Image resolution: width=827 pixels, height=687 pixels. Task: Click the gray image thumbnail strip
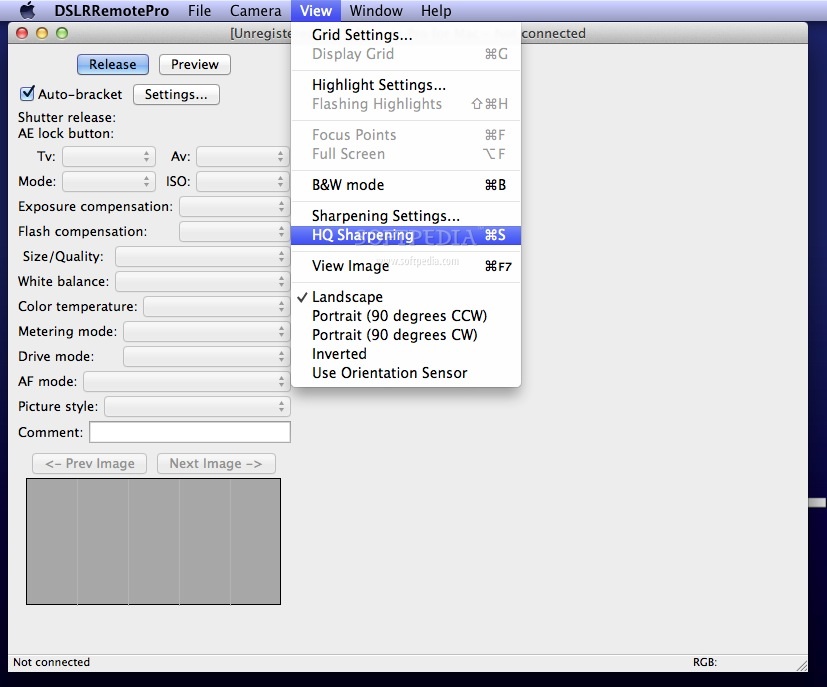tap(153, 541)
